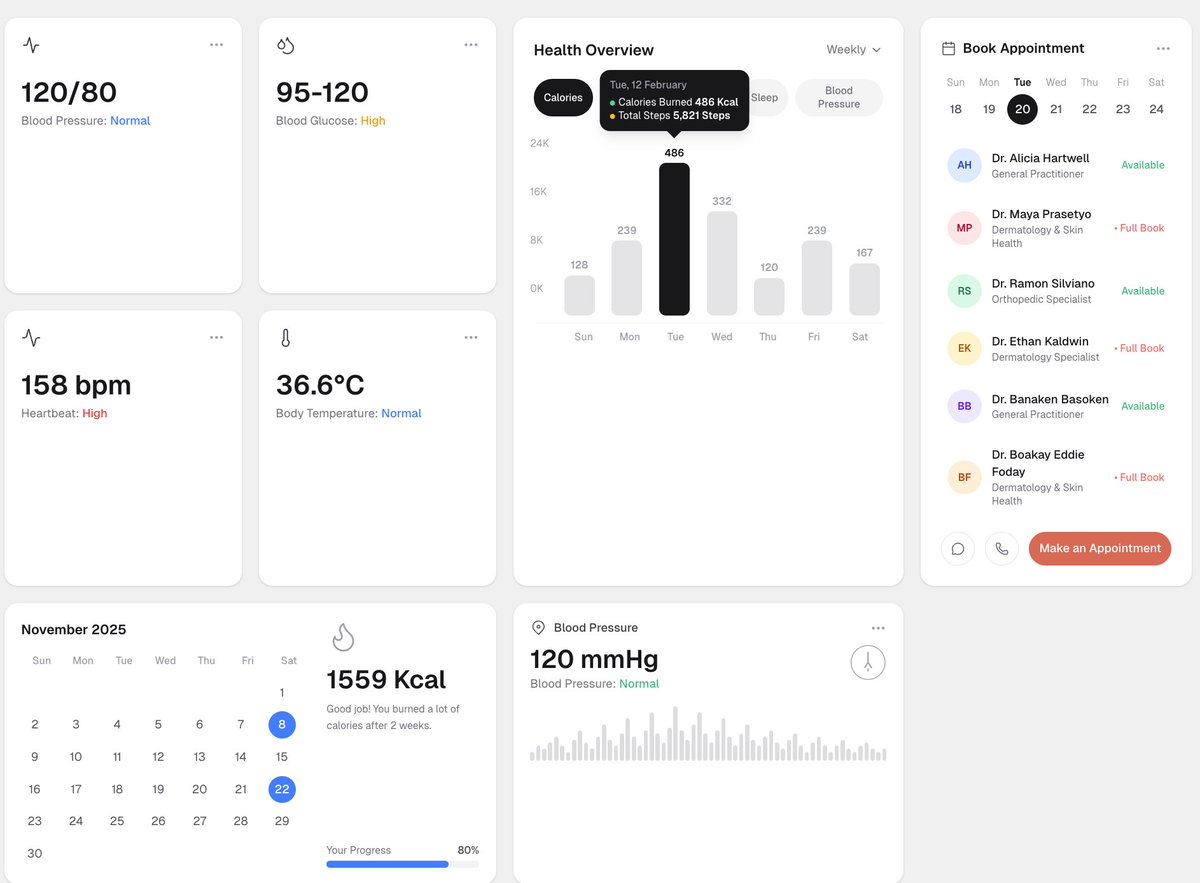Select November 30 on the calendar
This screenshot has height=883, width=1200.
35,853
